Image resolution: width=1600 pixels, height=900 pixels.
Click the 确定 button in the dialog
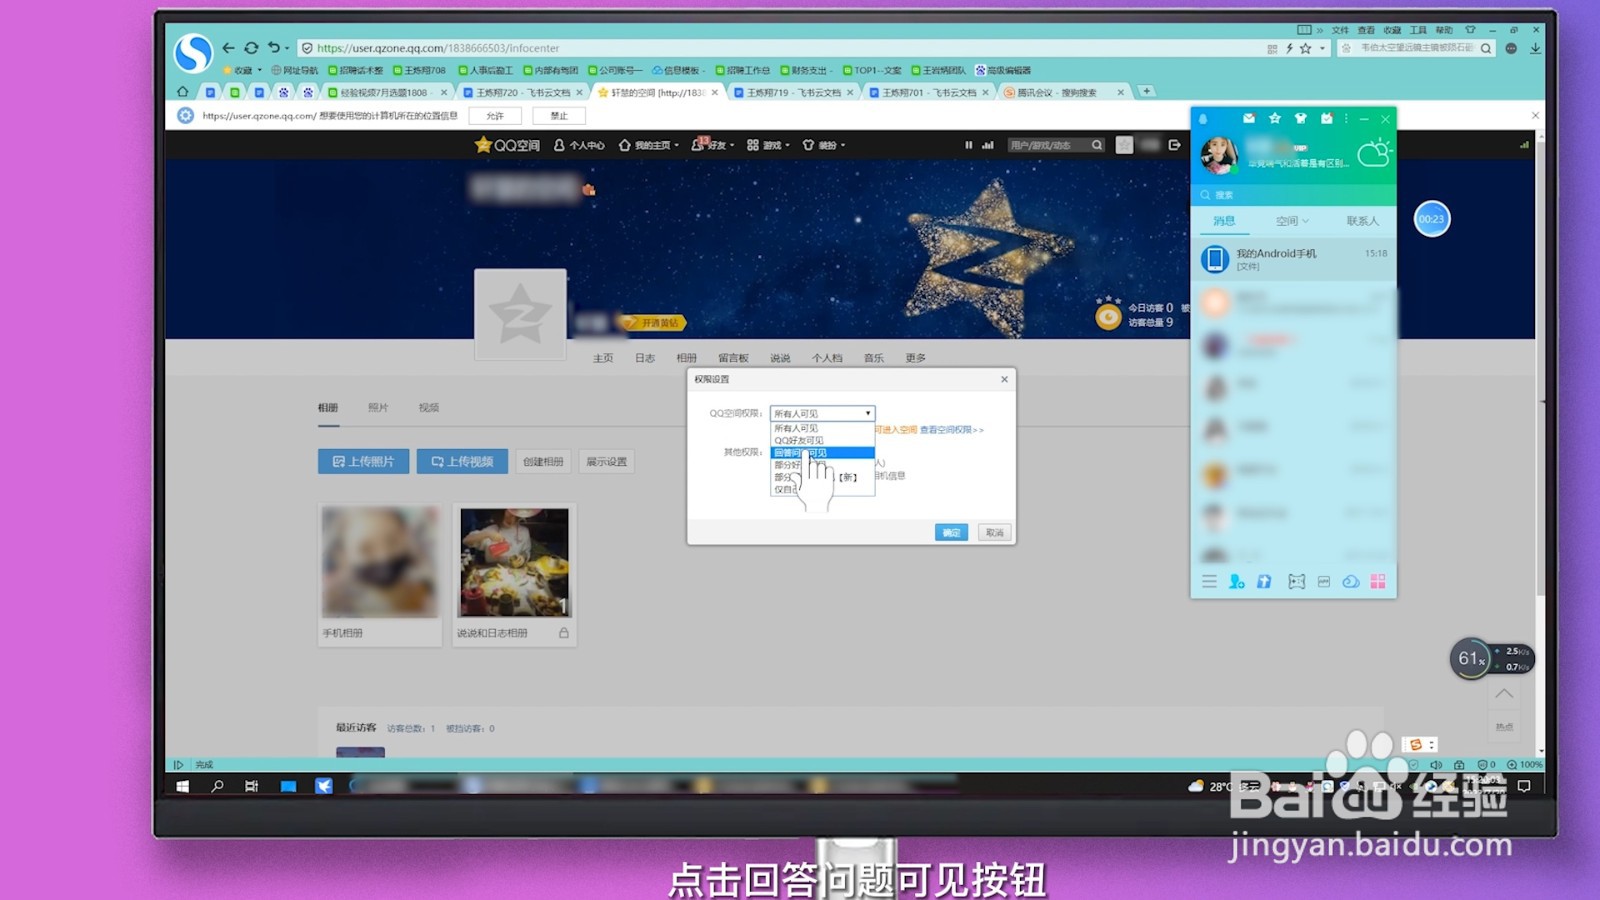pyautogui.click(x=951, y=532)
